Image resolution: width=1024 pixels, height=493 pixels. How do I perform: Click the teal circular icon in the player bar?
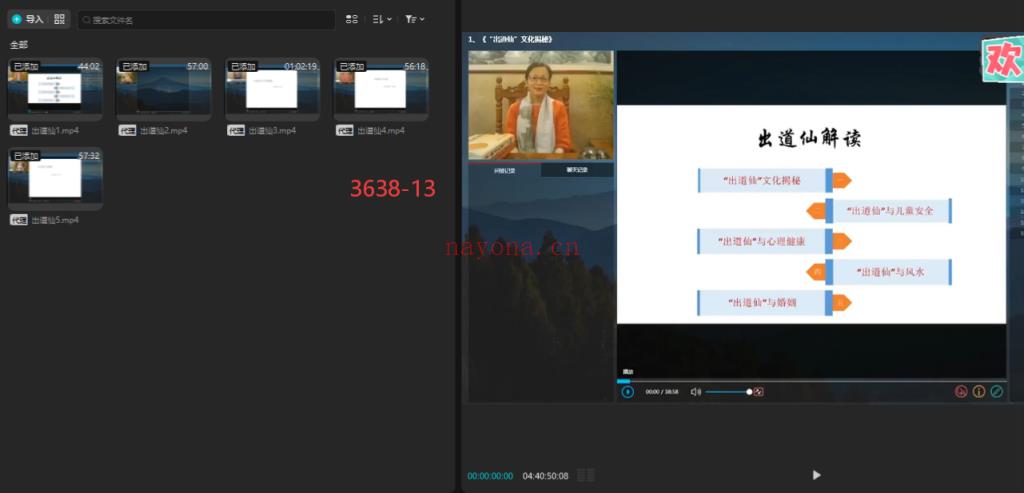[x=996, y=392]
